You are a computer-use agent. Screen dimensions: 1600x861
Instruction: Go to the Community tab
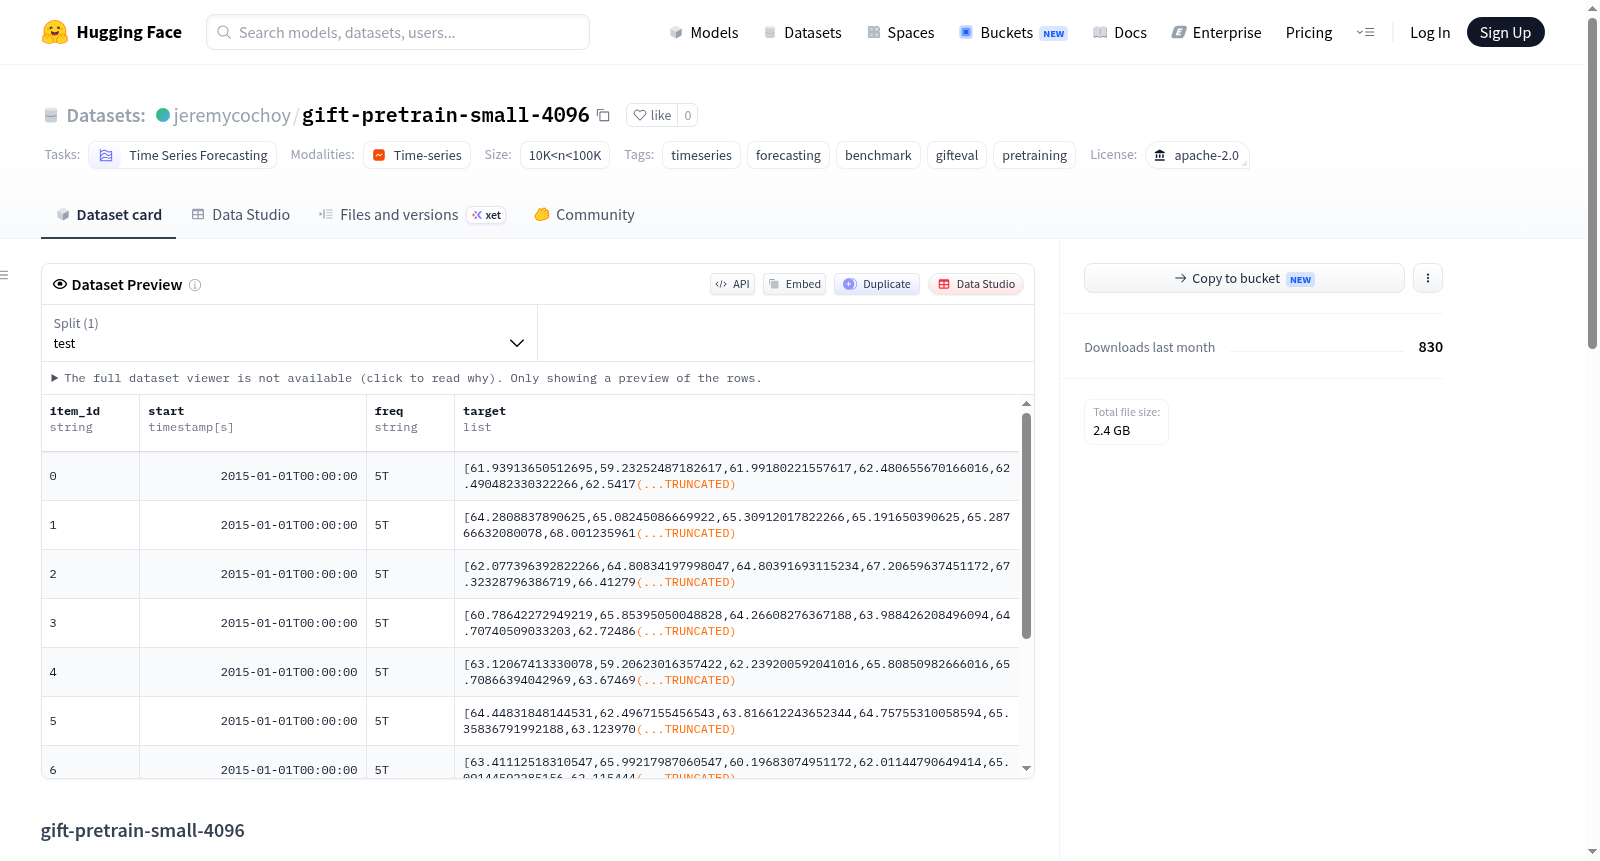[x=584, y=215]
